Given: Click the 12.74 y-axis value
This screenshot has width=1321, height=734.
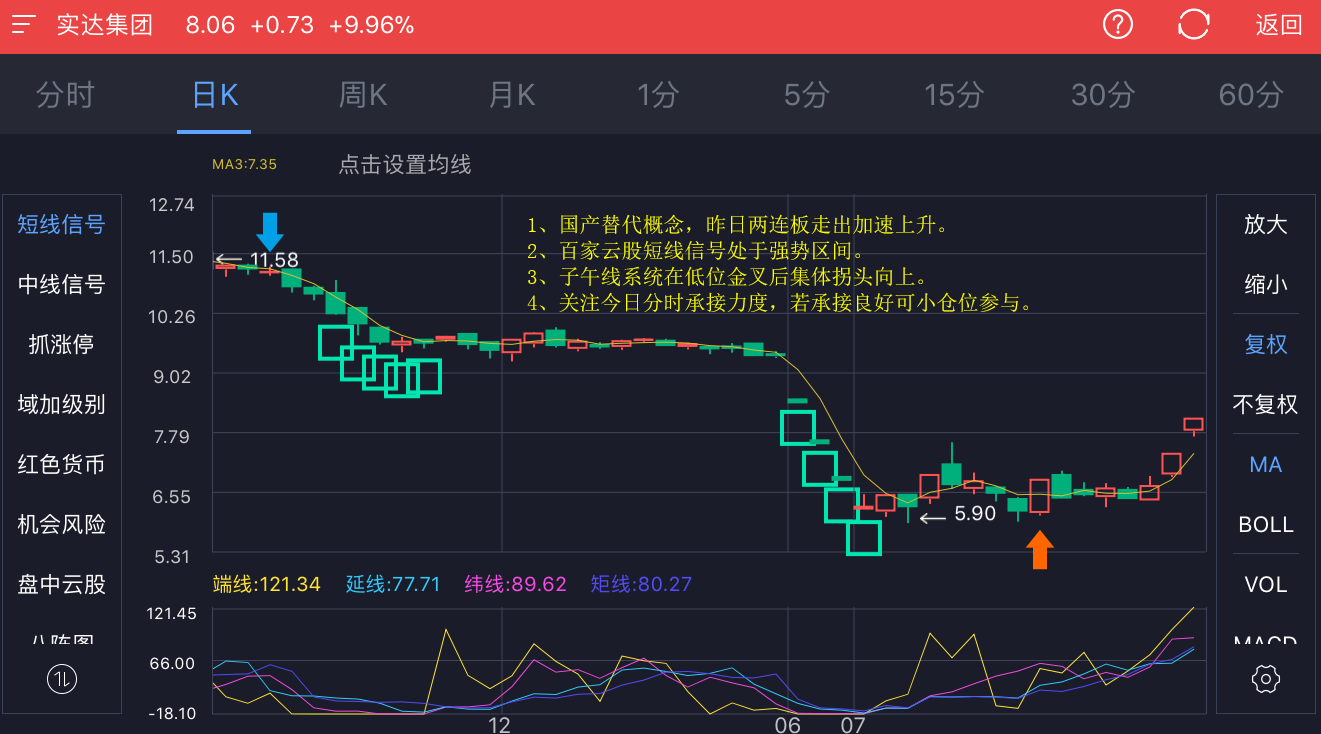Looking at the screenshot, I should [171, 205].
